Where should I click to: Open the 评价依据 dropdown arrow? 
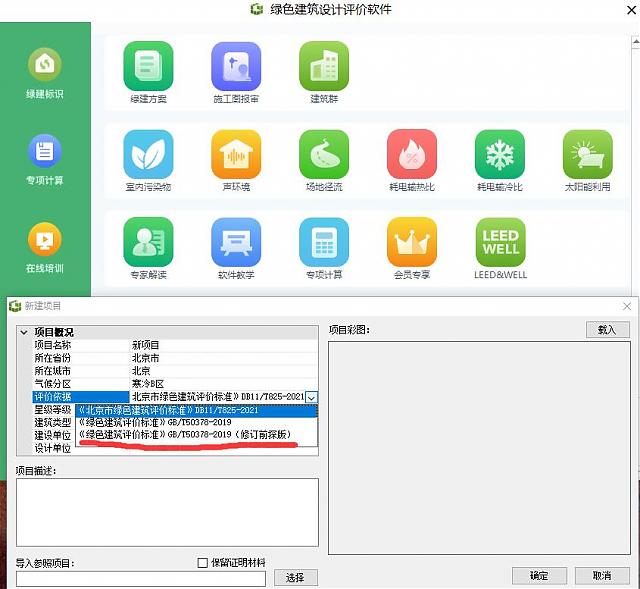click(x=311, y=397)
